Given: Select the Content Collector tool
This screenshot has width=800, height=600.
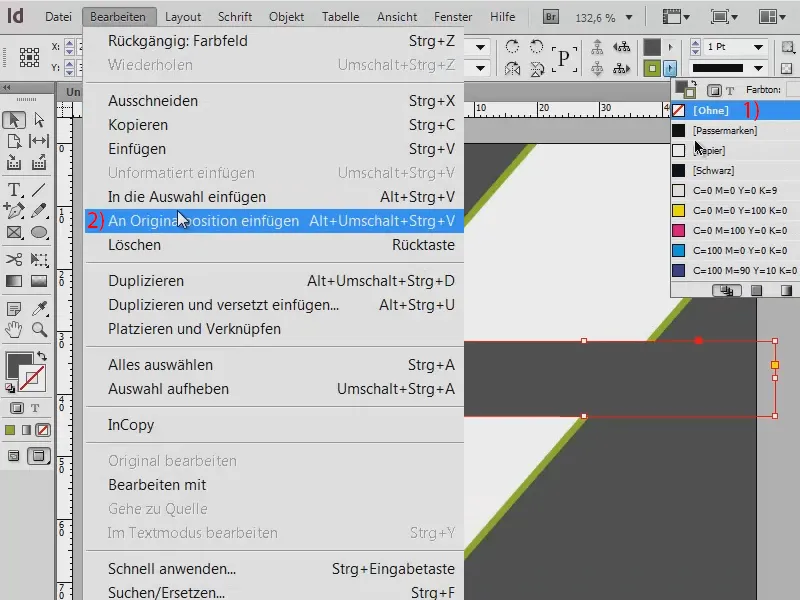Looking at the screenshot, I should pos(14,162).
